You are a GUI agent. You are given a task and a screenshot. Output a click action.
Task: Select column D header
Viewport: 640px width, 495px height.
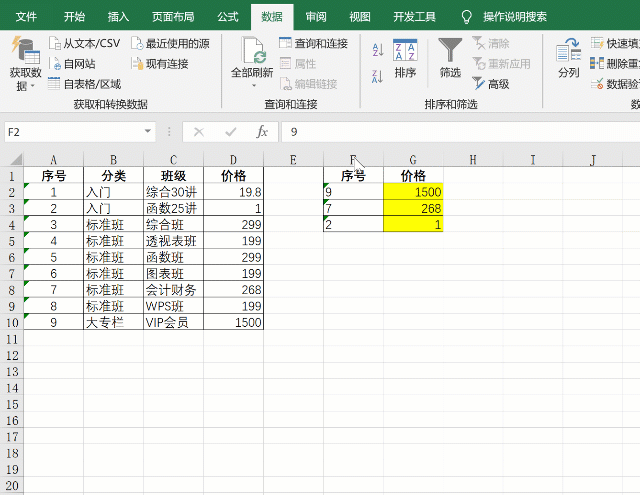click(233, 160)
